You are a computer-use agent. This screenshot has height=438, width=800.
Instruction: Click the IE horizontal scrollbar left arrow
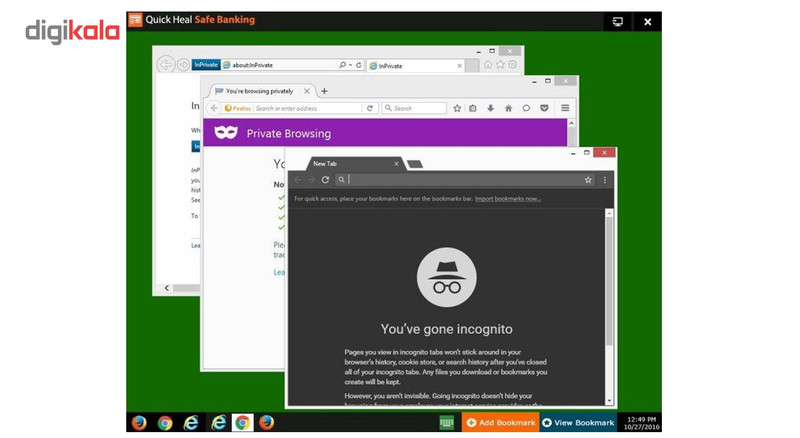167,288
